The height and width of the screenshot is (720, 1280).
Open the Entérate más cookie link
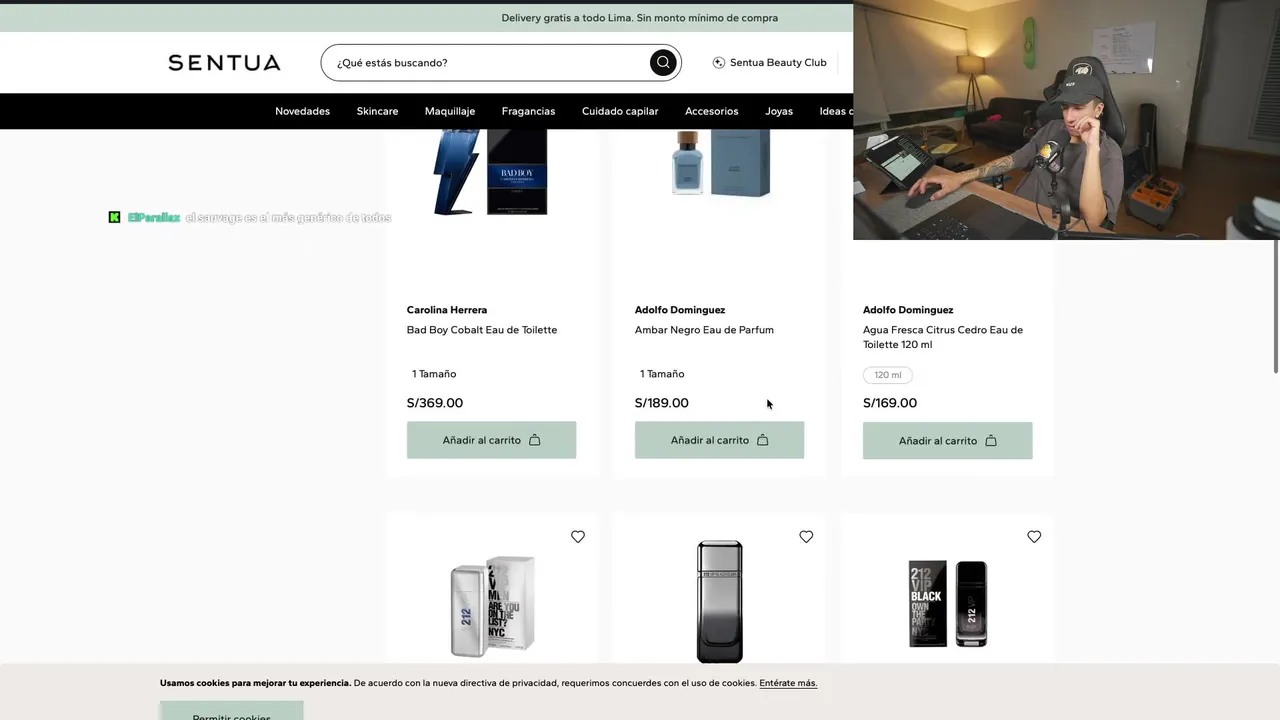point(788,683)
